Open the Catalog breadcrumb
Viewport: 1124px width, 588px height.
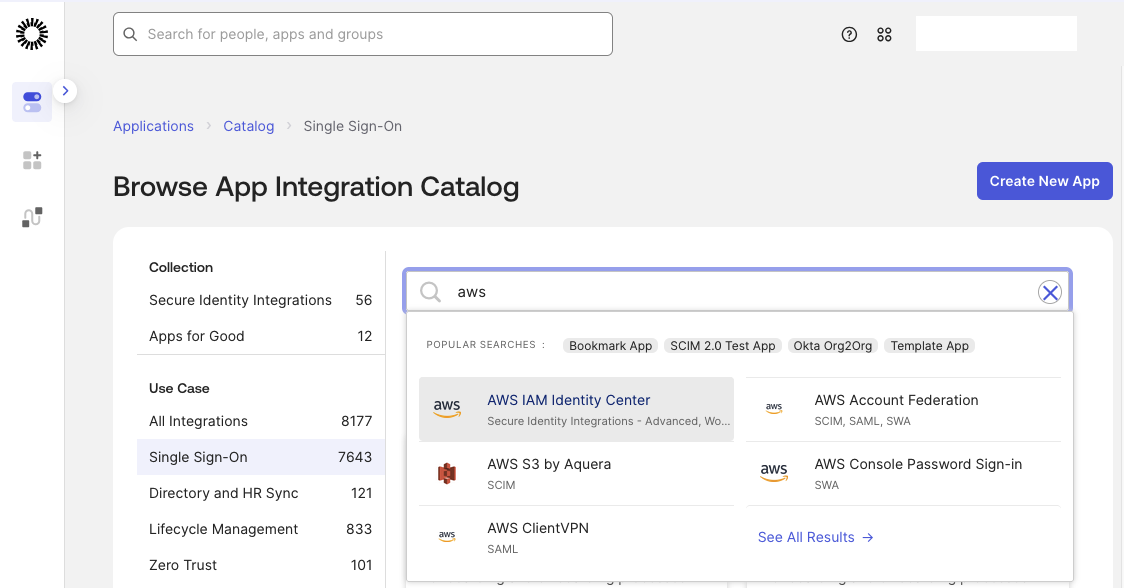pos(248,126)
